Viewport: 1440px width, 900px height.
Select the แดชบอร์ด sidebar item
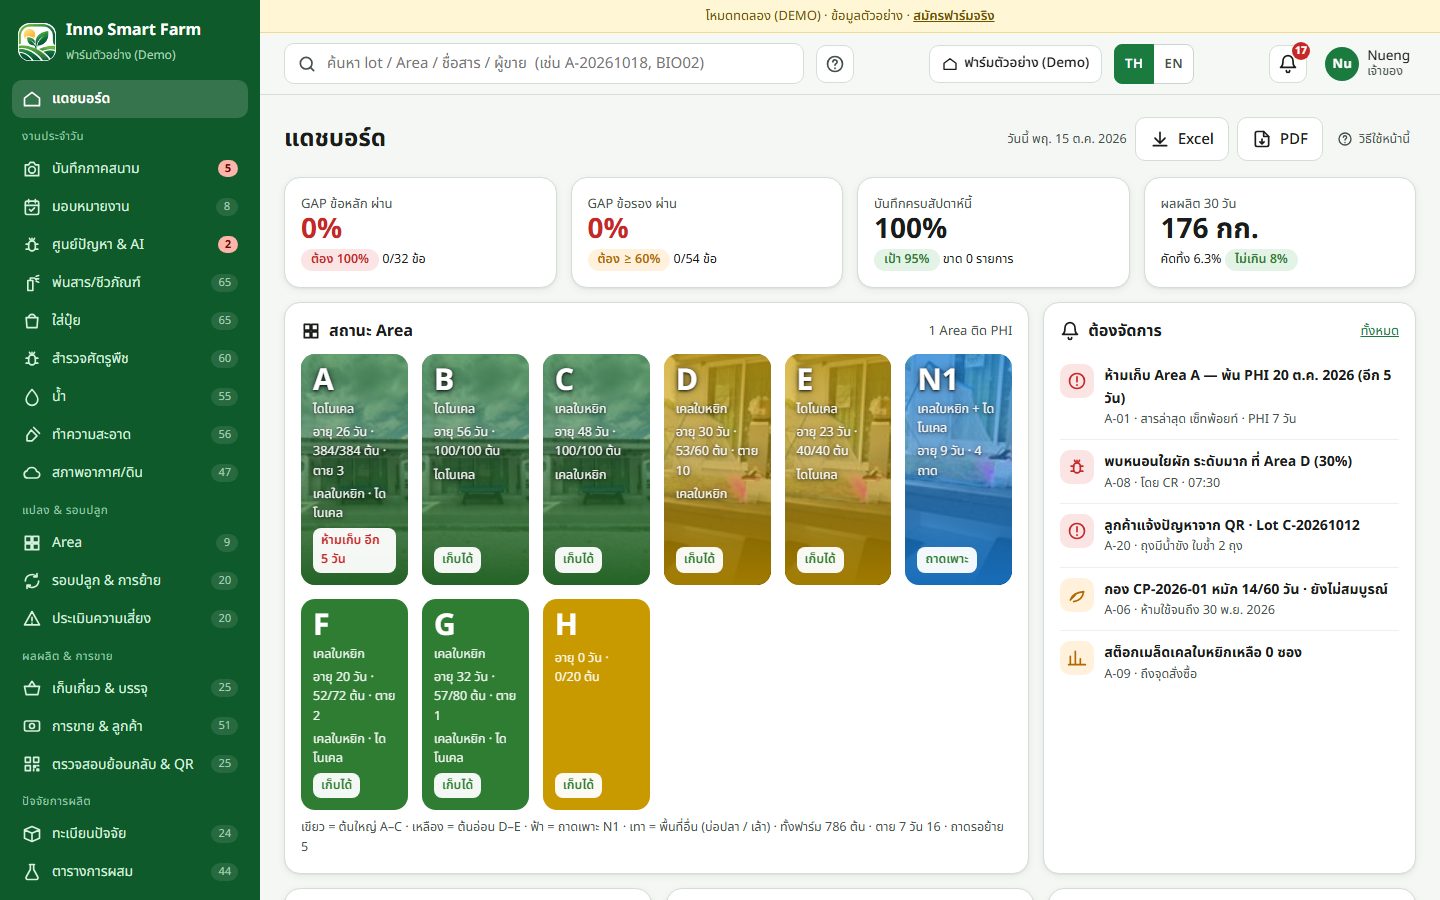[x=130, y=99]
